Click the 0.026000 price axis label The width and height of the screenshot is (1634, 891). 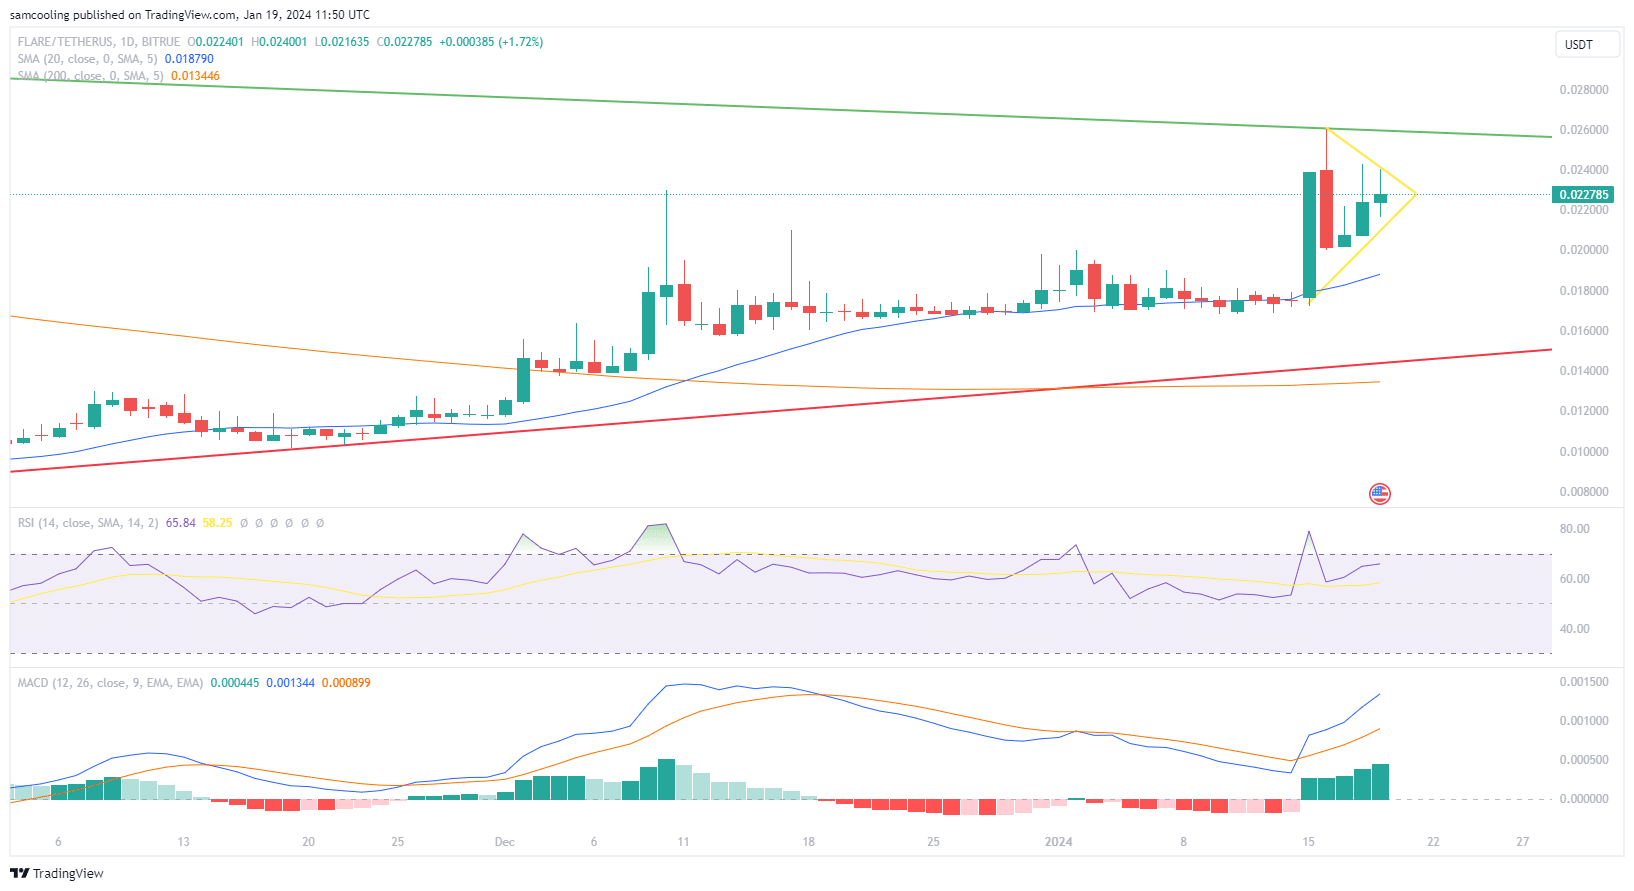1584,130
